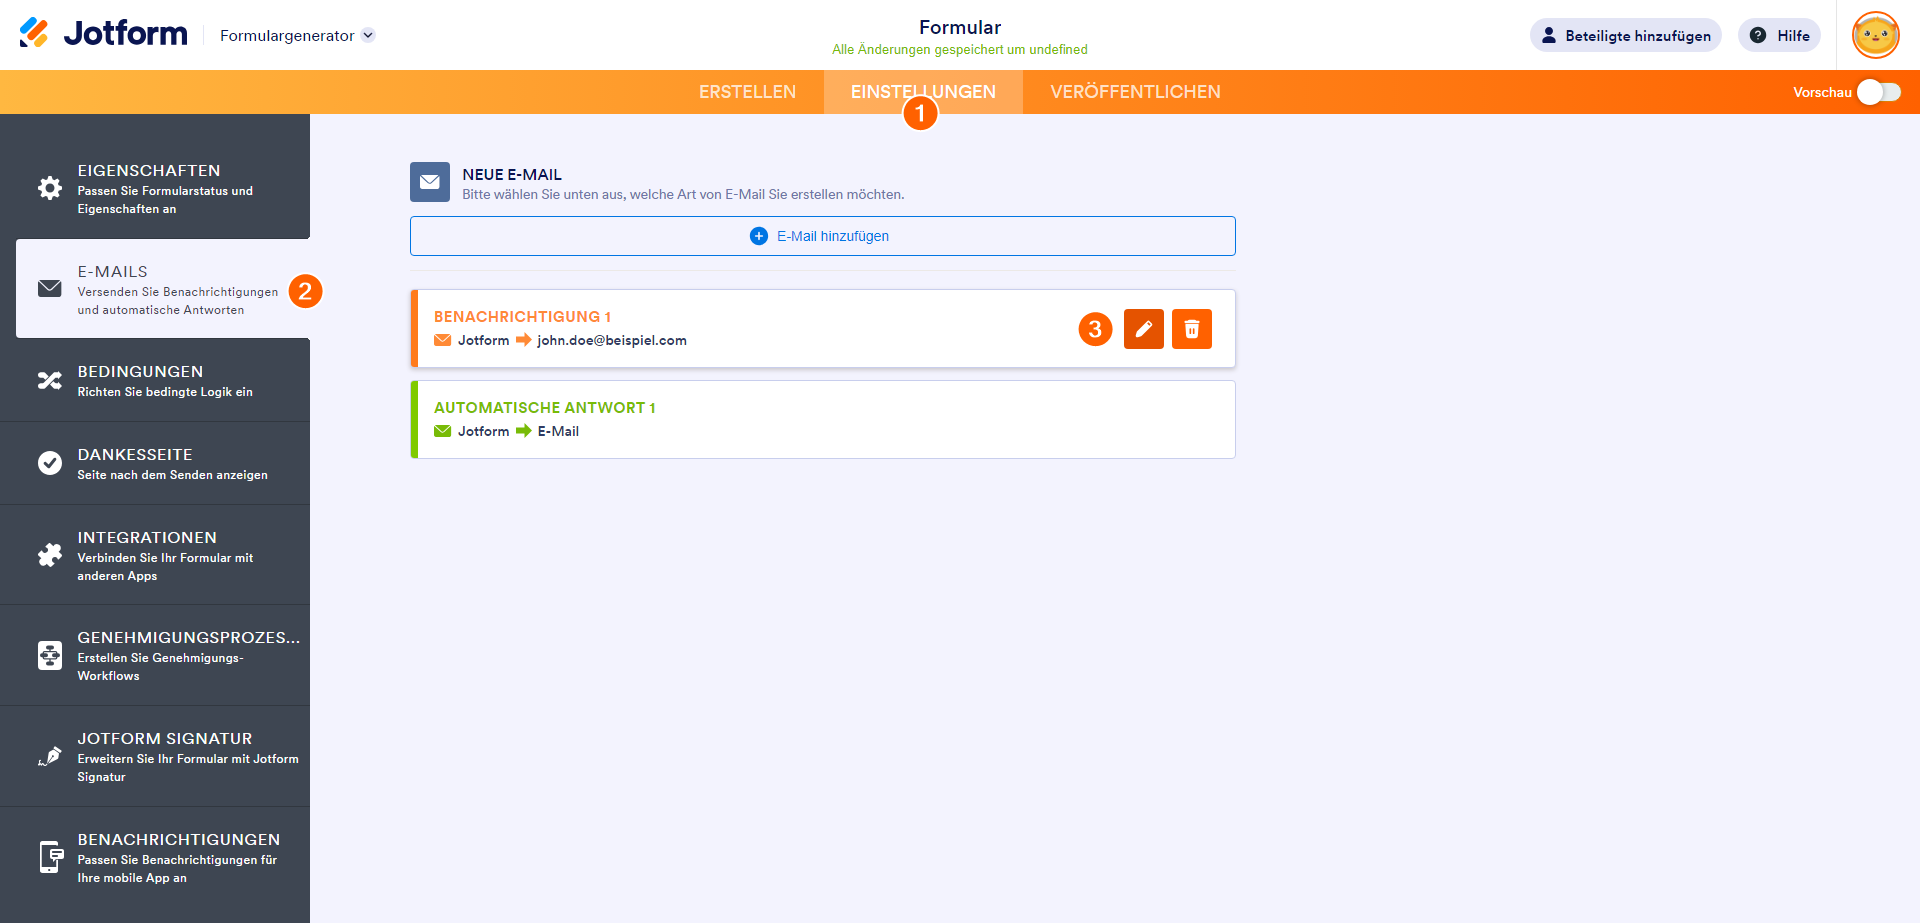Click john.doe@beispiel.com recipient text
Viewport: 1920px width, 923px height.
[x=612, y=340]
